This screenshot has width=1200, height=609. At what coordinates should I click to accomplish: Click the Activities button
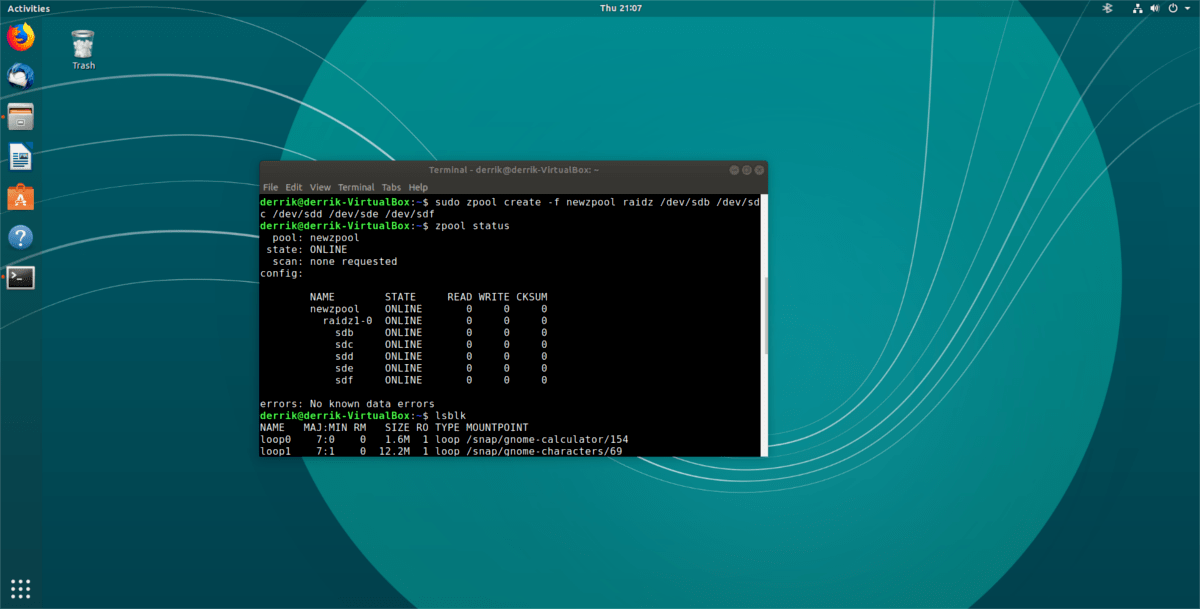pyautogui.click(x=29, y=8)
